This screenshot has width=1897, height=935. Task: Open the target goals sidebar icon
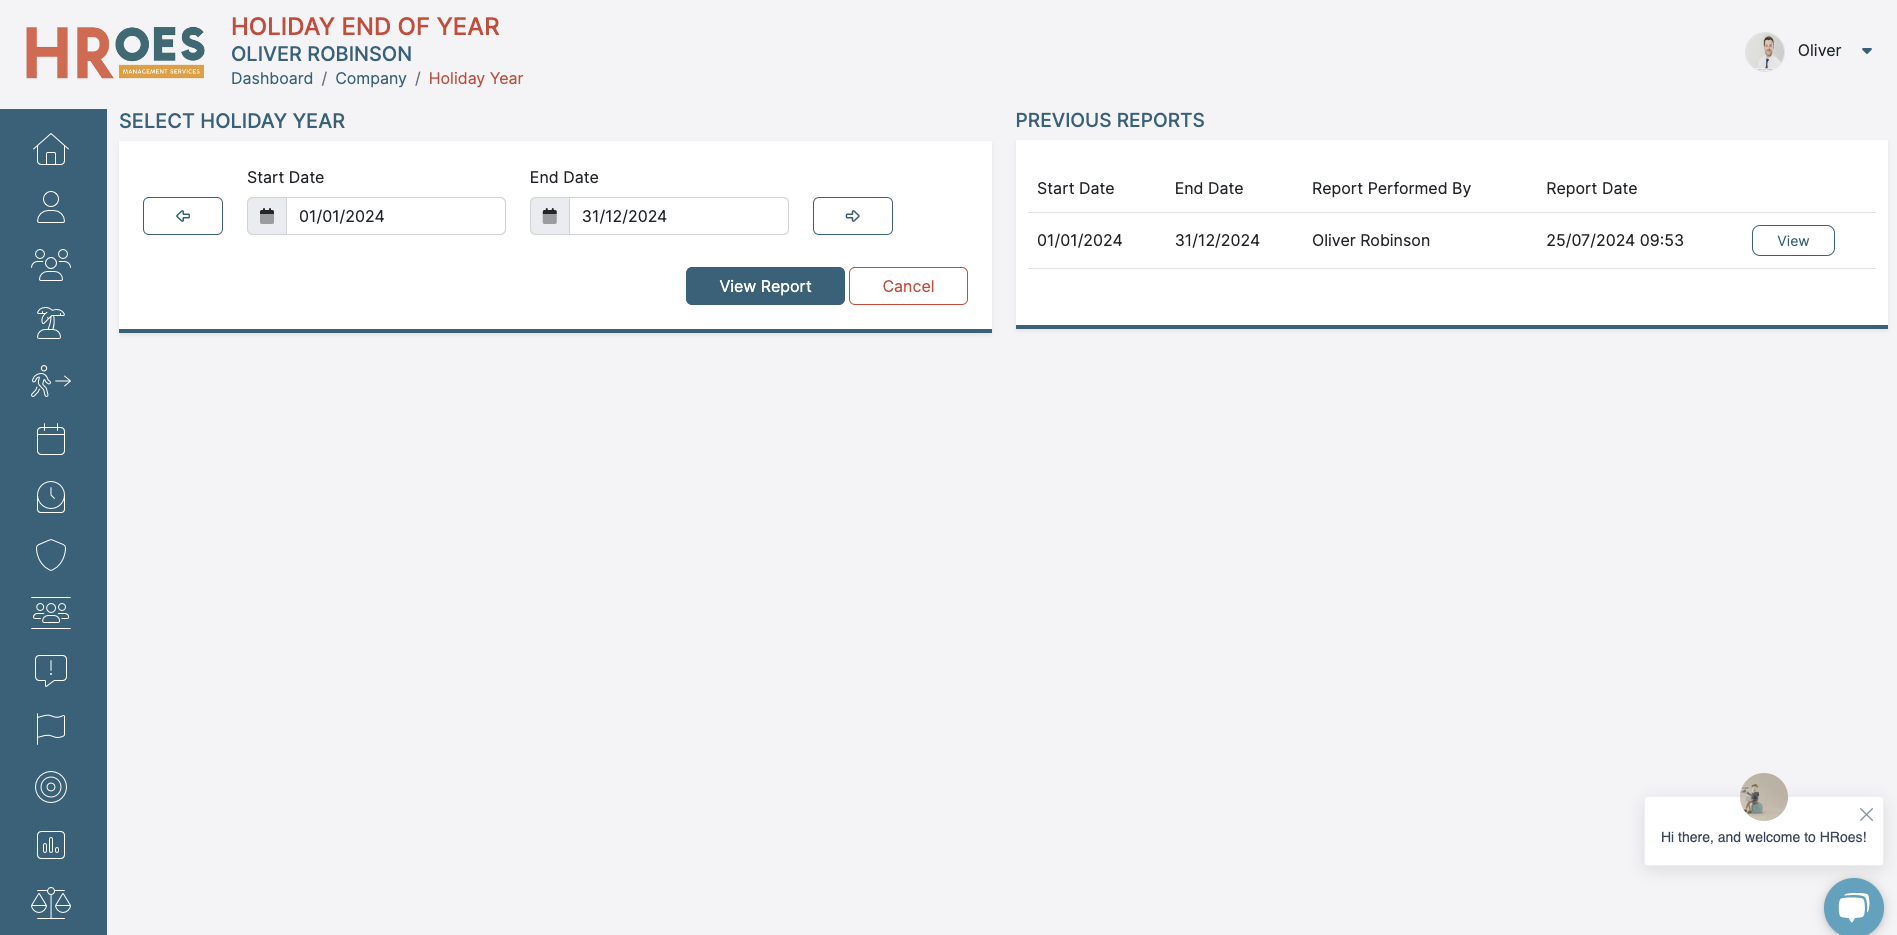click(x=51, y=787)
